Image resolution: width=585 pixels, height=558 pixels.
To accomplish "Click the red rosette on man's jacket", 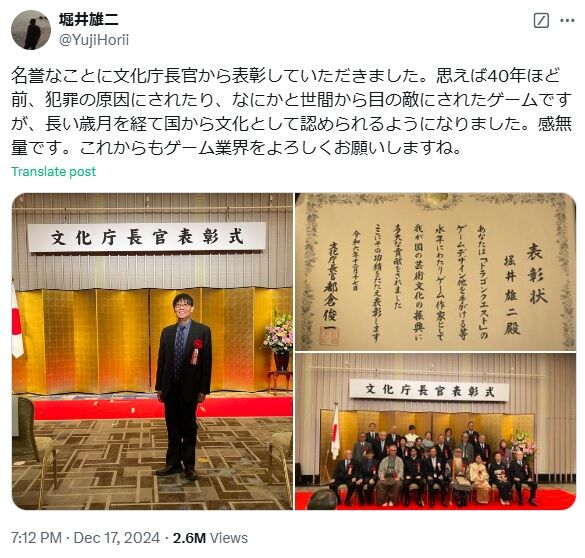I will 196,350.
